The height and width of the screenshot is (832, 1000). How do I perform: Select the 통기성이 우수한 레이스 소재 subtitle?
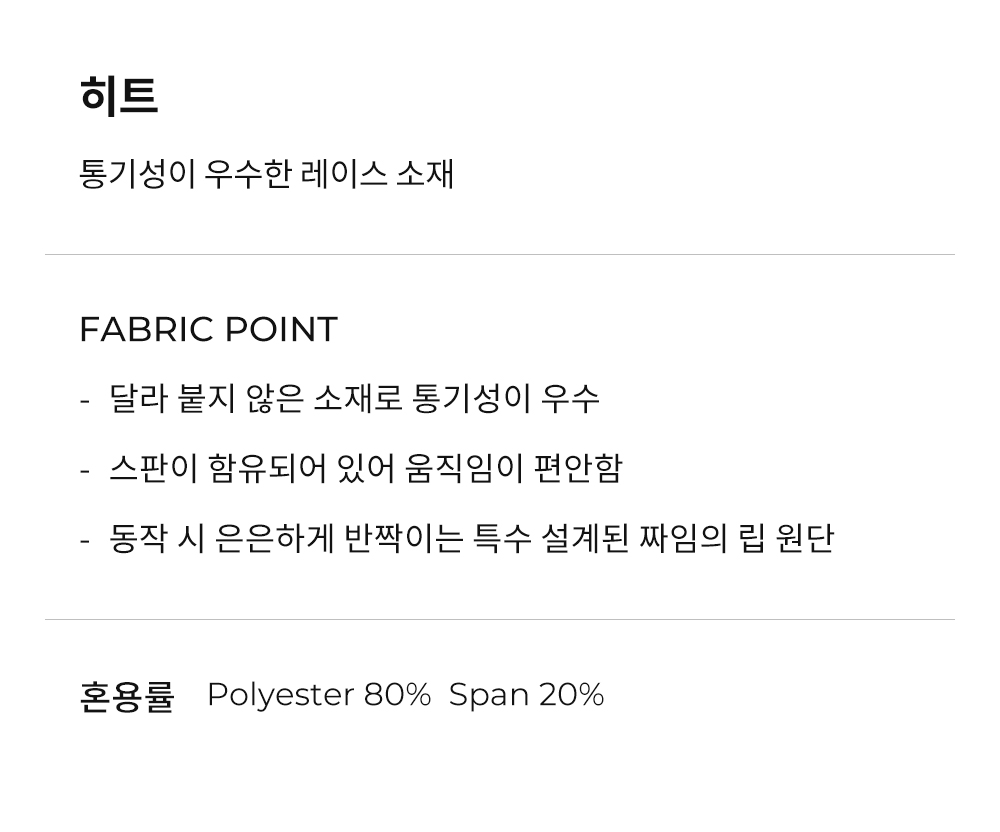tap(267, 173)
